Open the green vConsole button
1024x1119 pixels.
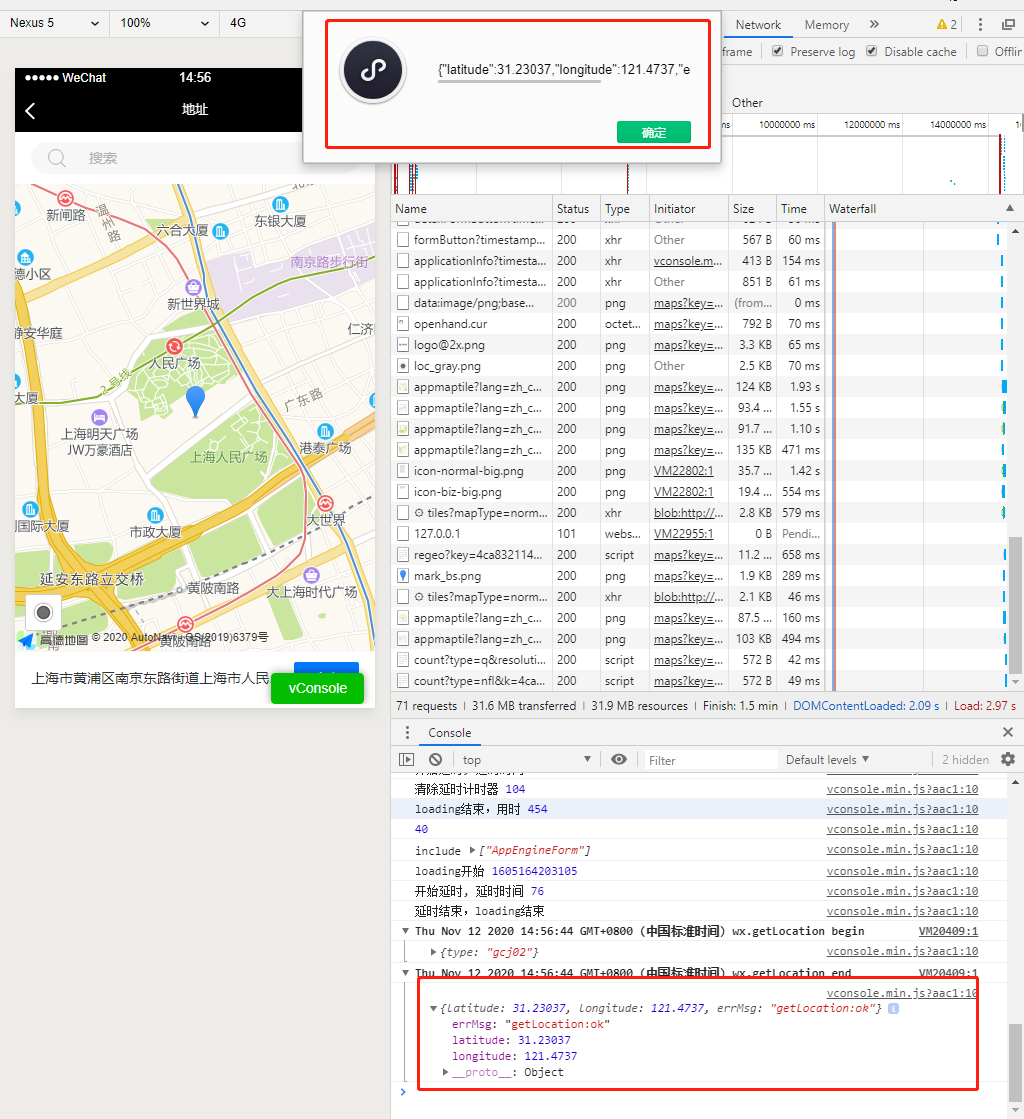317,688
